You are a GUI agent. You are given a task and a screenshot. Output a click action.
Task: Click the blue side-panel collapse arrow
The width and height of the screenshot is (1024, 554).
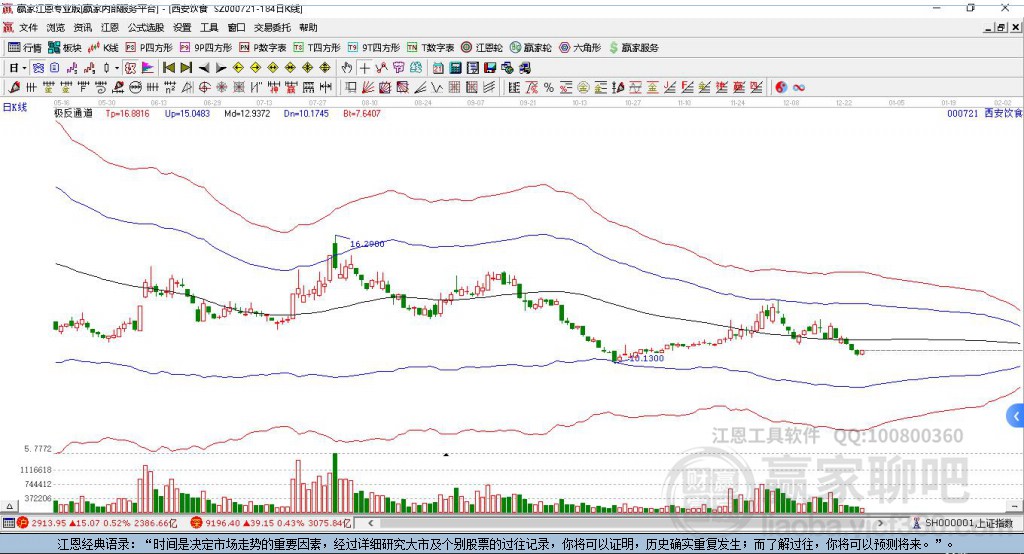click(1016, 416)
